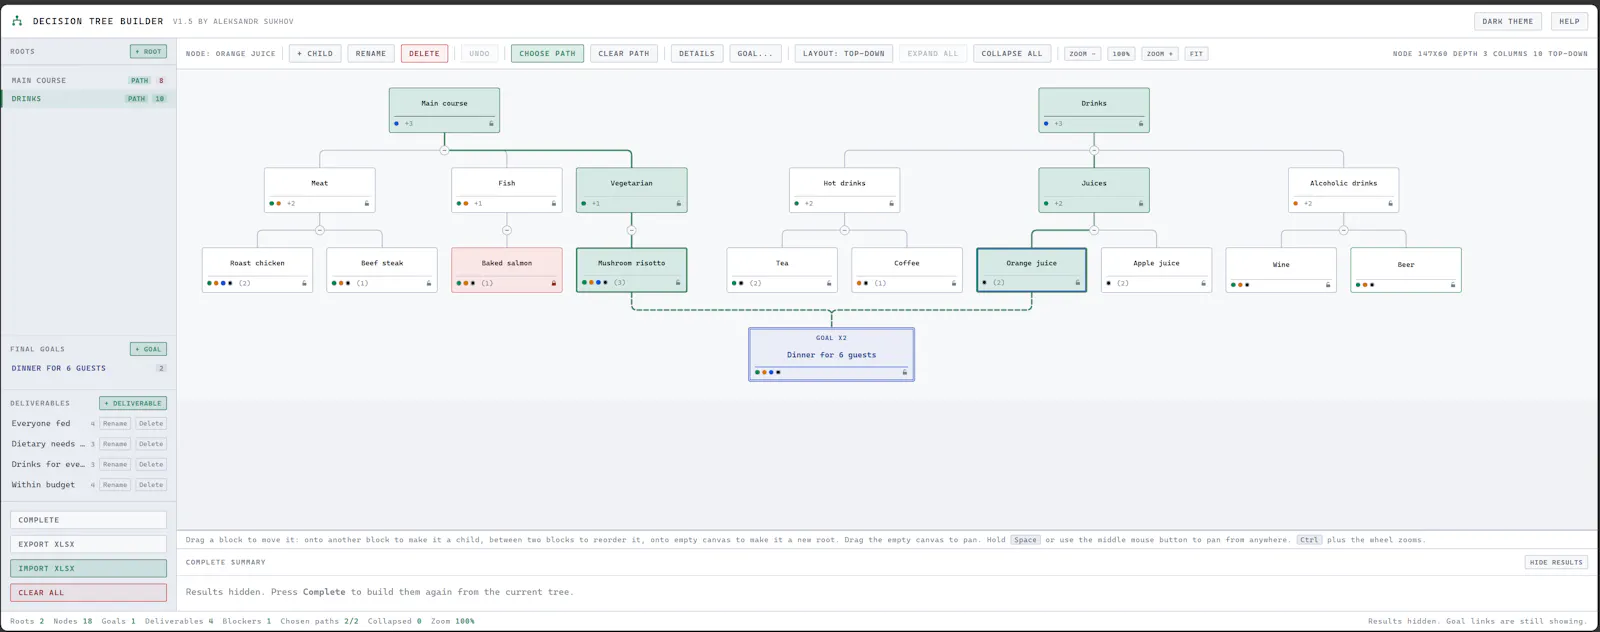Click the Complete button

[88, 520]
